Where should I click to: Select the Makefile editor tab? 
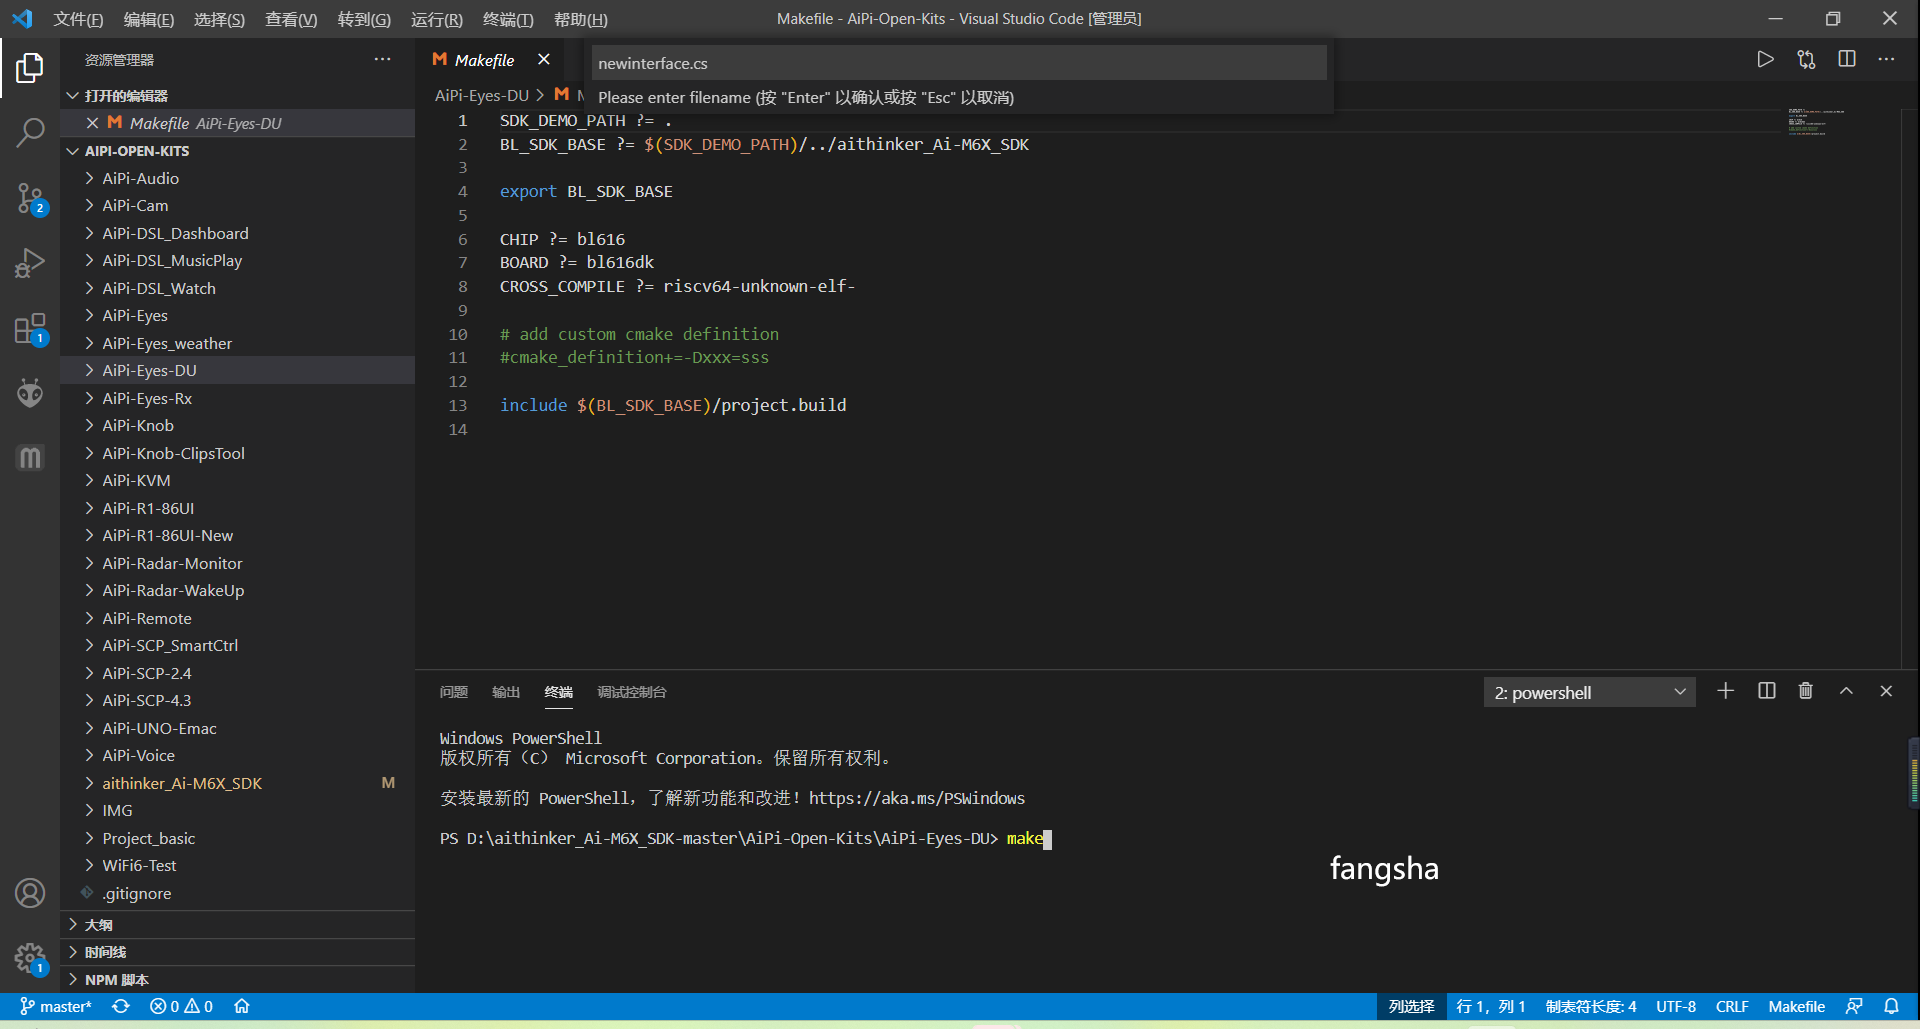tap(484, 60)
